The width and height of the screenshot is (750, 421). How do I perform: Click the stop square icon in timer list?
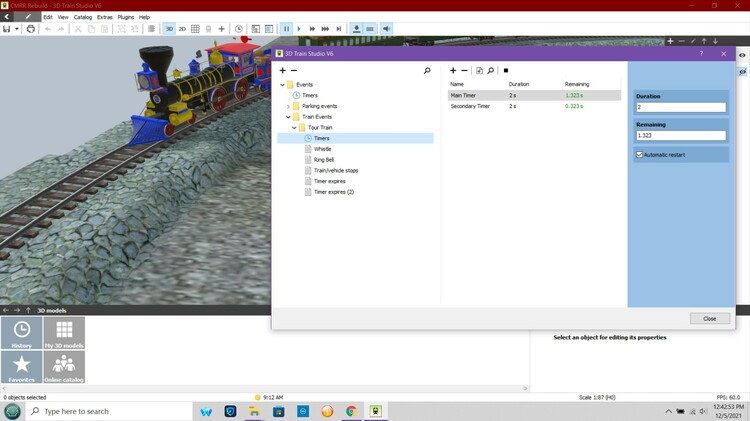pyautogui.click(x=506, y=71)
